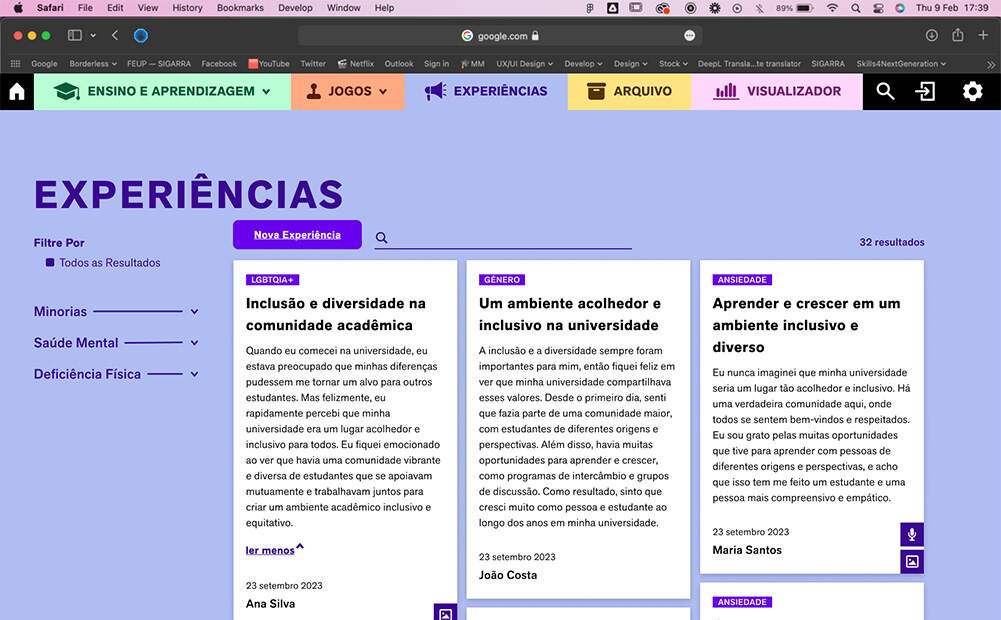Open the Bookmarks menu in menu bar

(240, 8)
